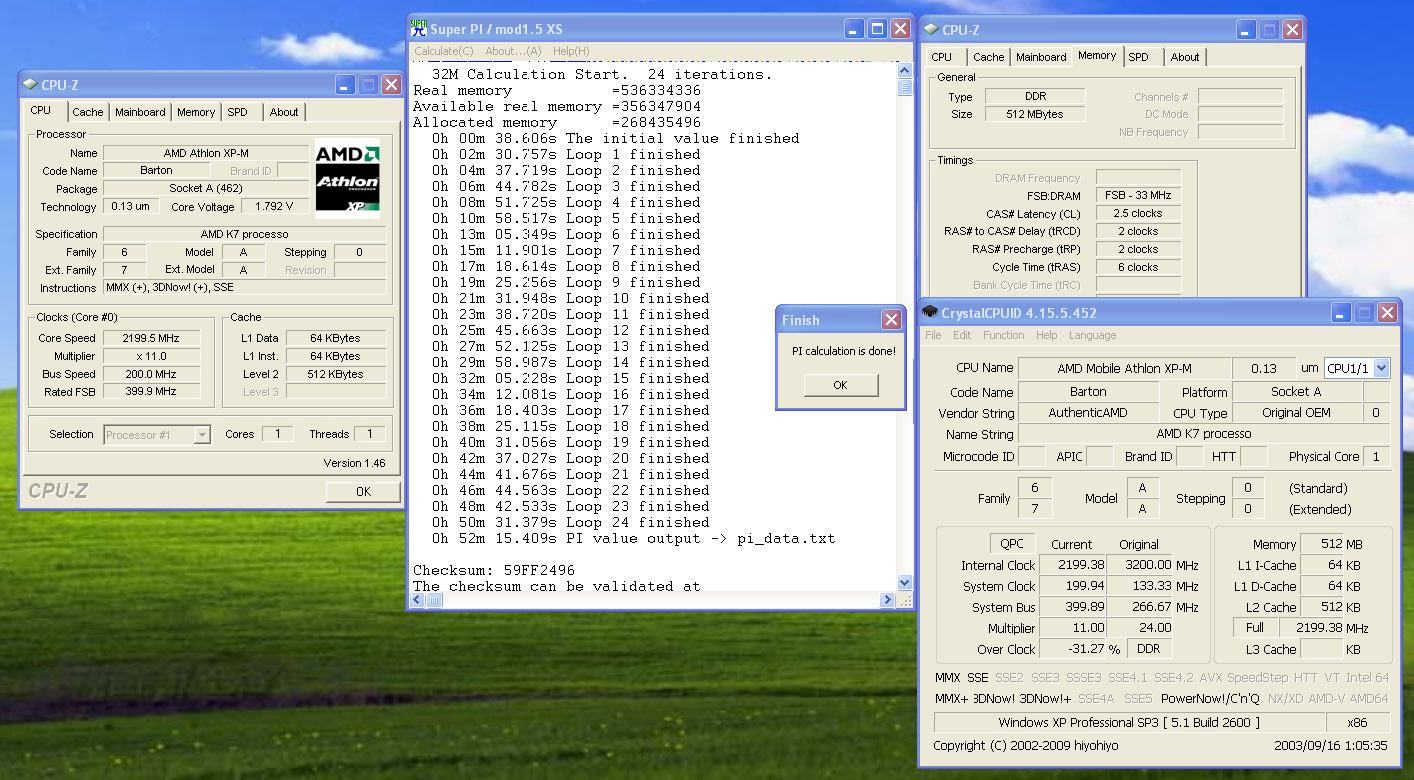Image resolution: width=1414 pixels, height=780 pixels.
Task: Click the Name String field AMD K7 processo
Action: point(1204,434)
